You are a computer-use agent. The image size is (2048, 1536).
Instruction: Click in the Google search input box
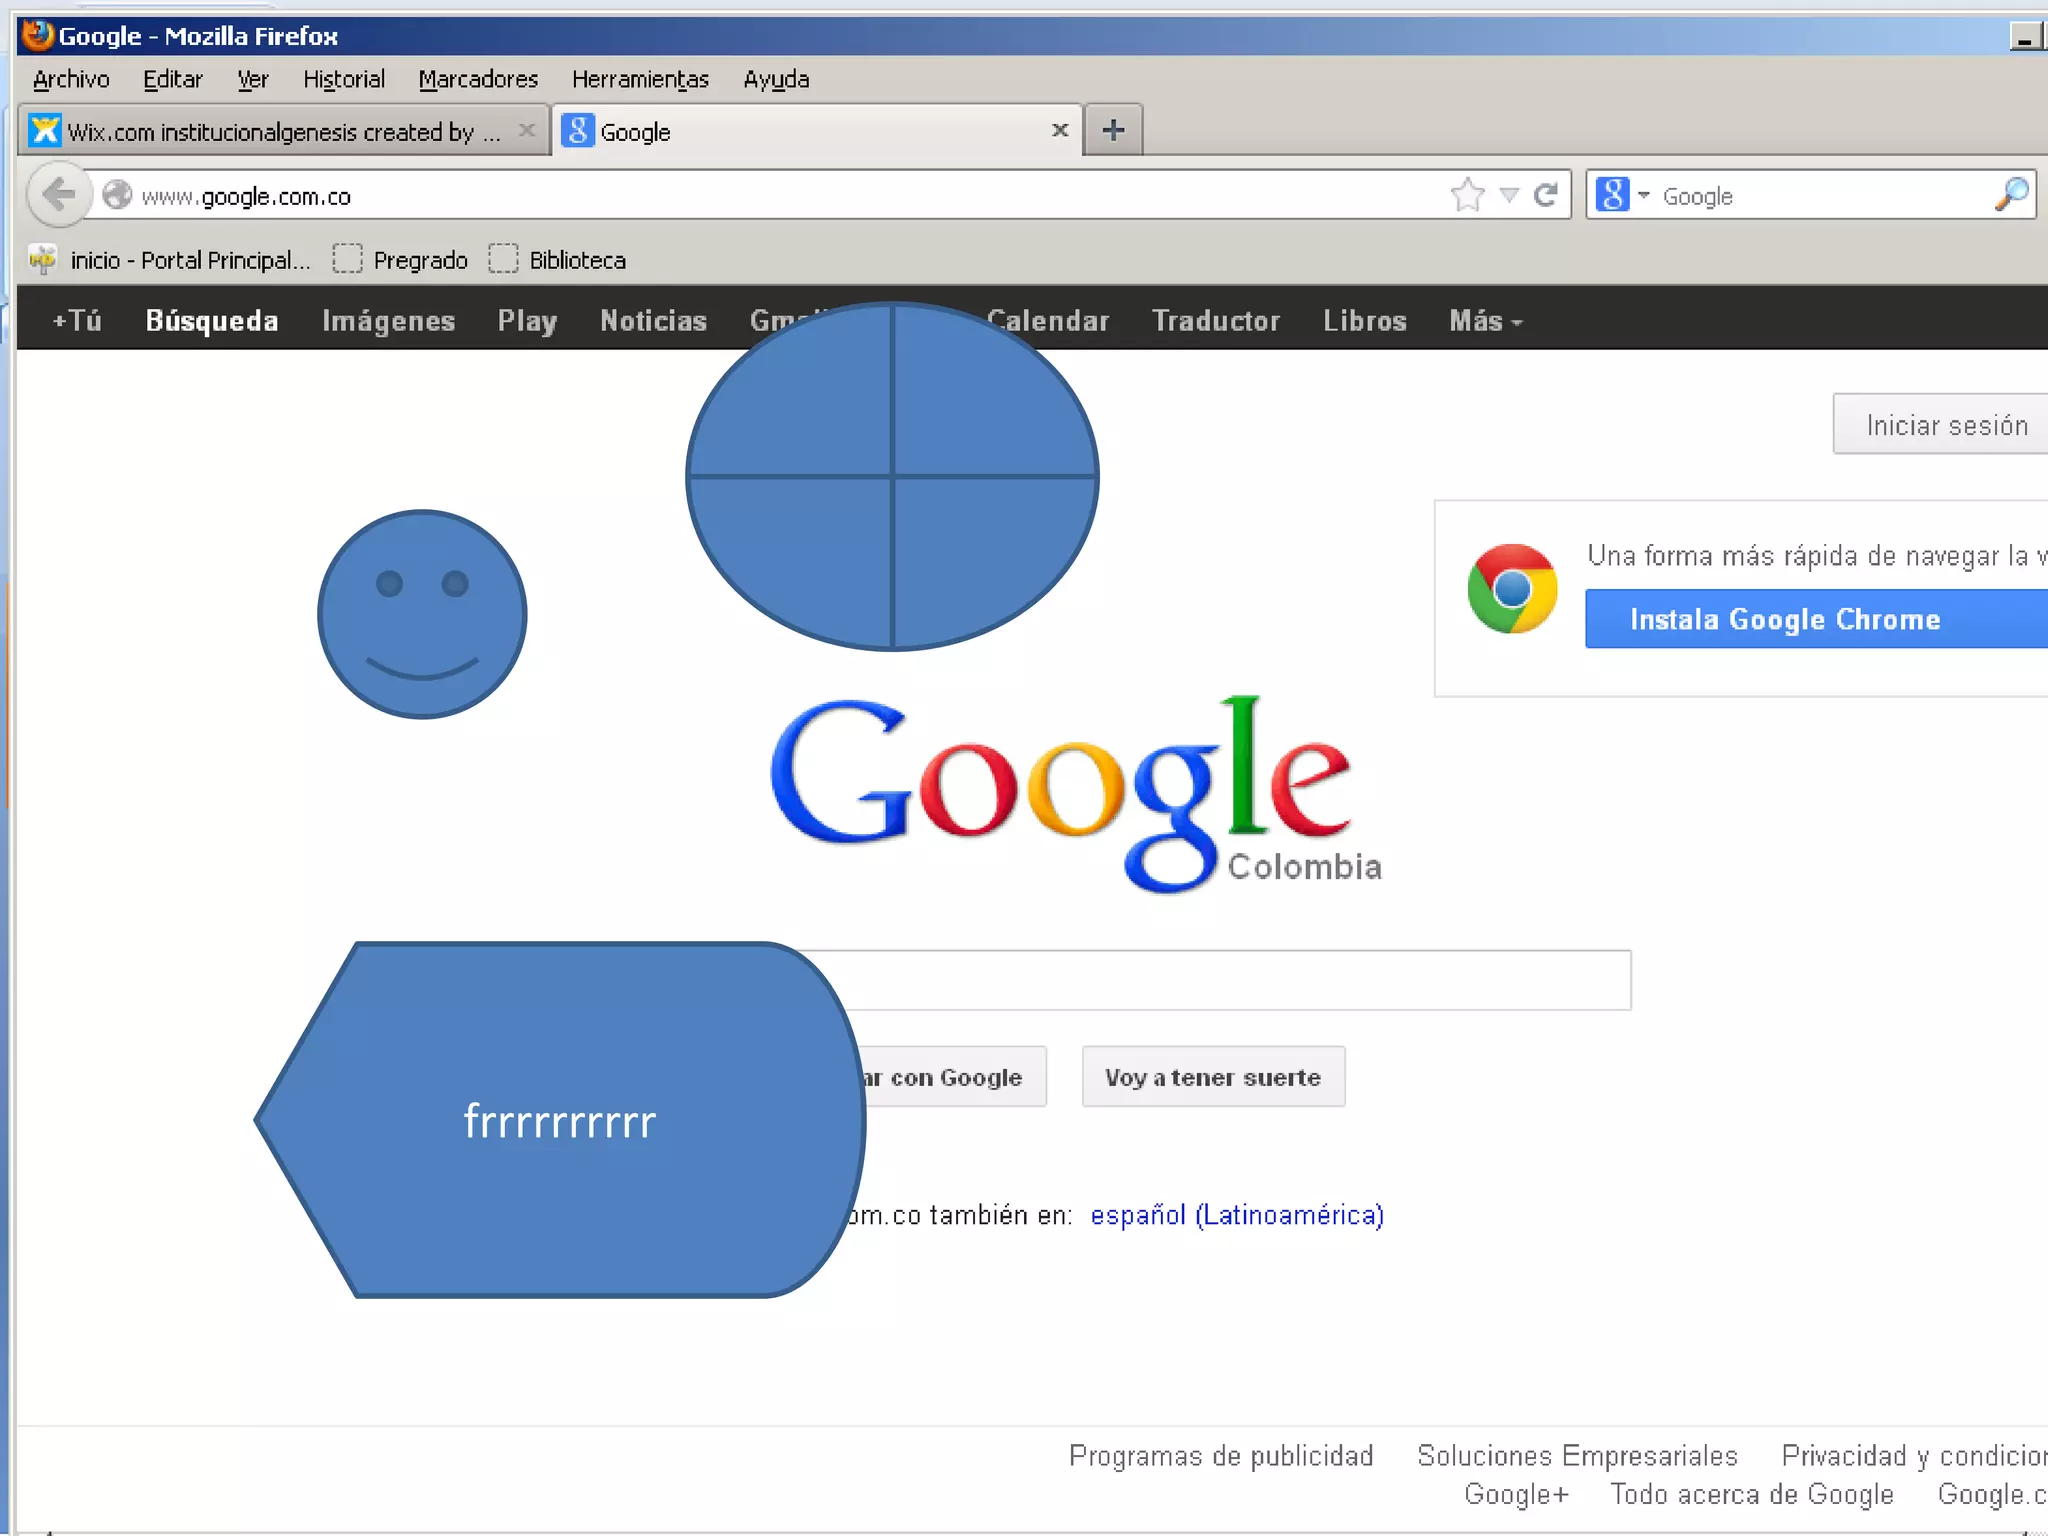point(1240,980)
